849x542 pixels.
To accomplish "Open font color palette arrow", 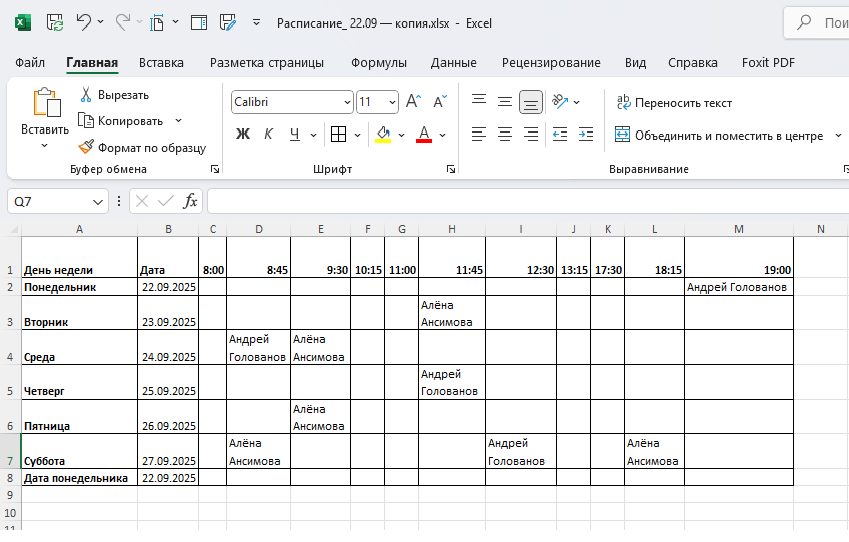I will (442, 135).
